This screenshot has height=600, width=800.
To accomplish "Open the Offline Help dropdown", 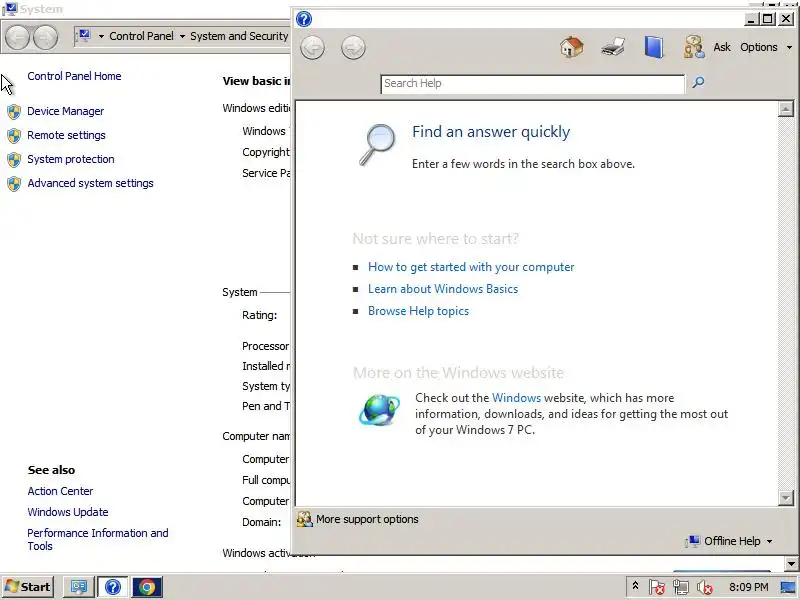I will (730, 541).
